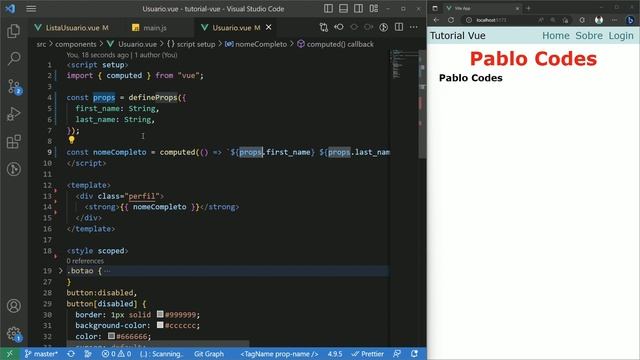
Task: Click the git blame annotation above line 1
Action: (122, 55)
